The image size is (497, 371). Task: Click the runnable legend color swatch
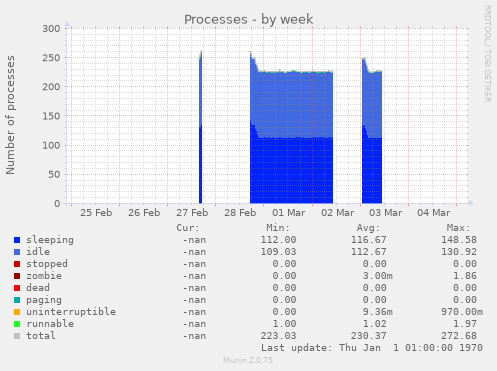click(17, 324)
